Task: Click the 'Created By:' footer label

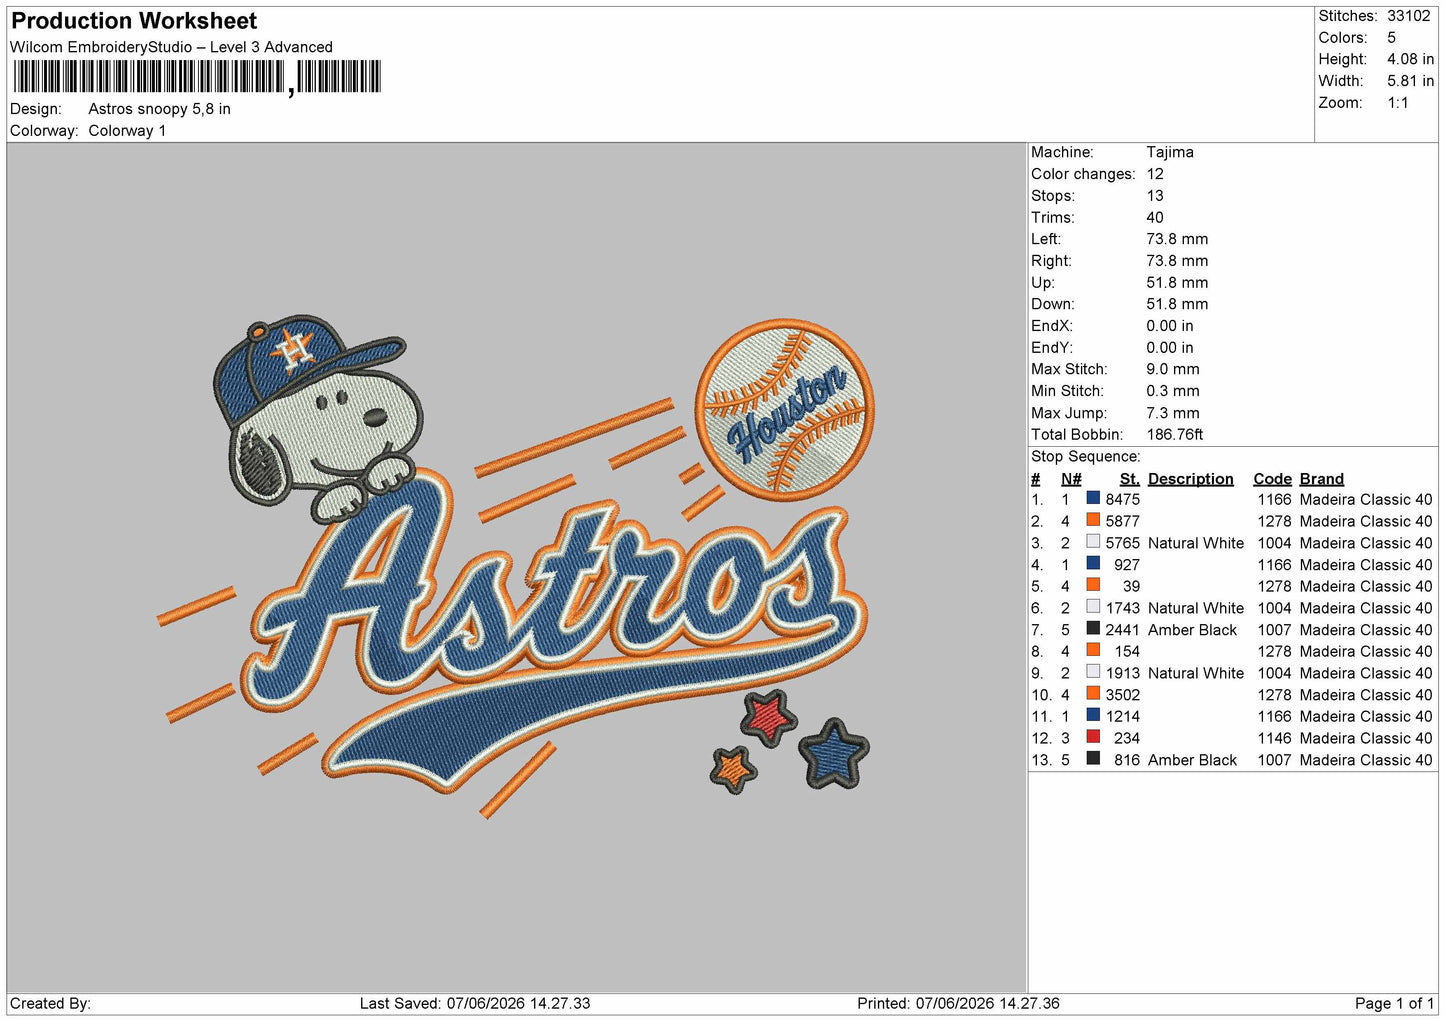Action: [x=50, y=1003]
